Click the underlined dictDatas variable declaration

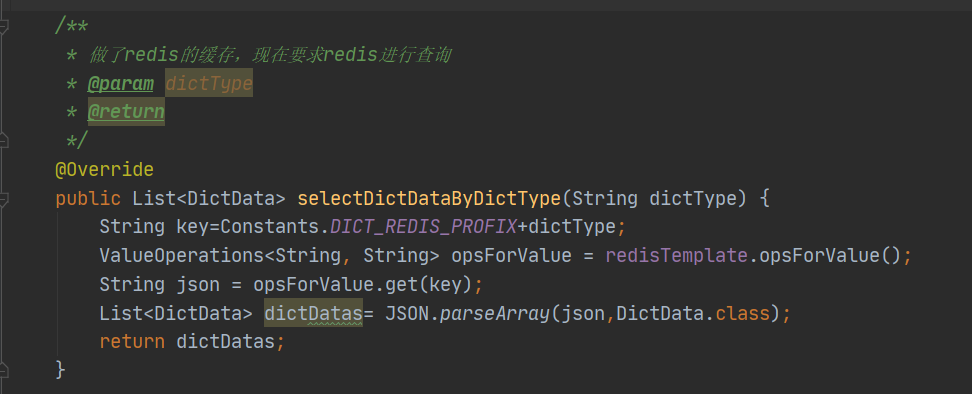click(x=313, y=313)
